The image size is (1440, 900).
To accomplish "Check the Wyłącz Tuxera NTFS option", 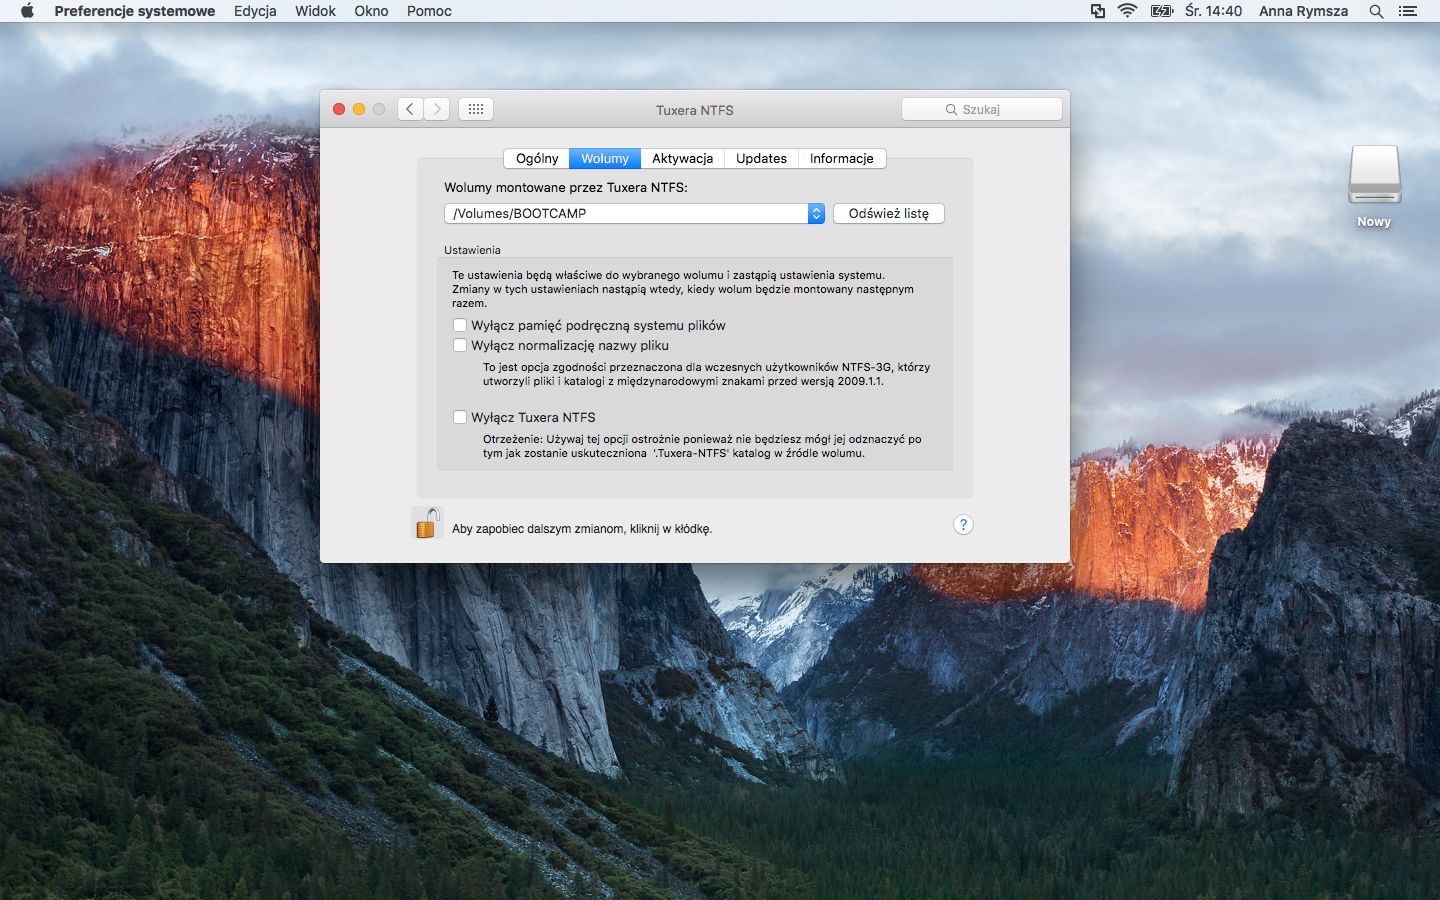I will click(460, 417).
